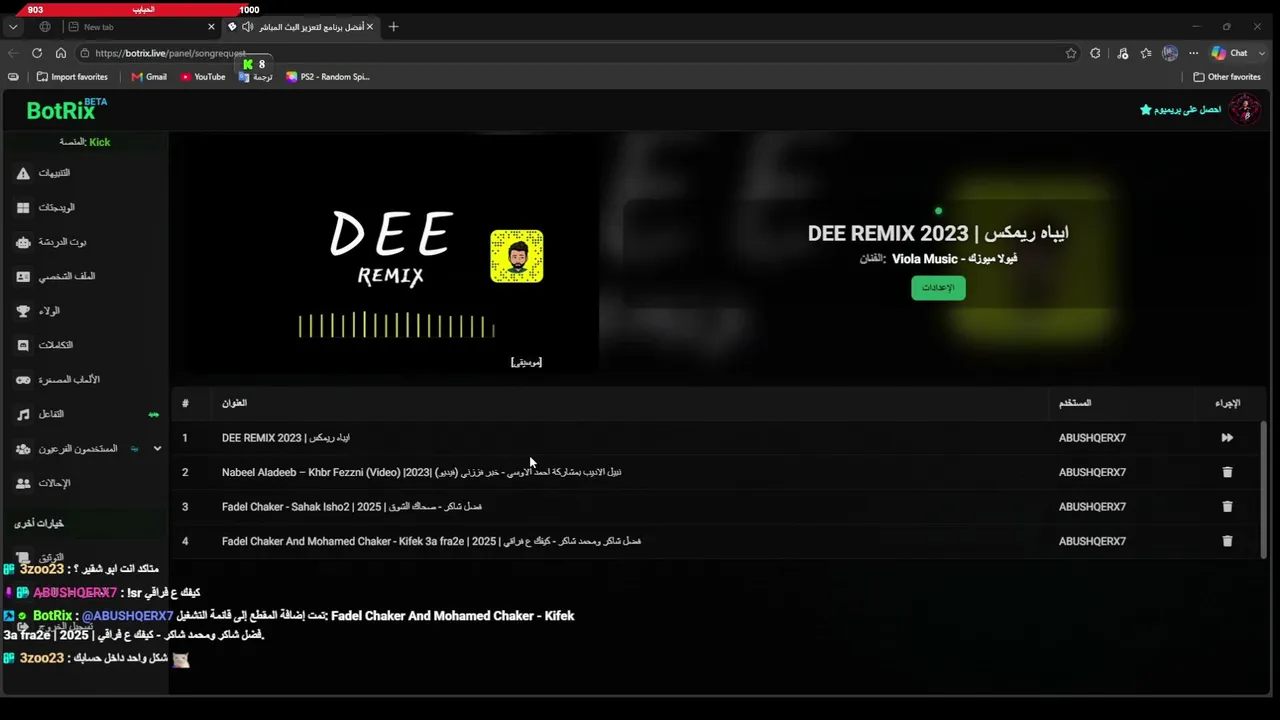Delete Kifek 3a fra2e song from queue
Screen dimensions: 1280x720
(1227, 541)
